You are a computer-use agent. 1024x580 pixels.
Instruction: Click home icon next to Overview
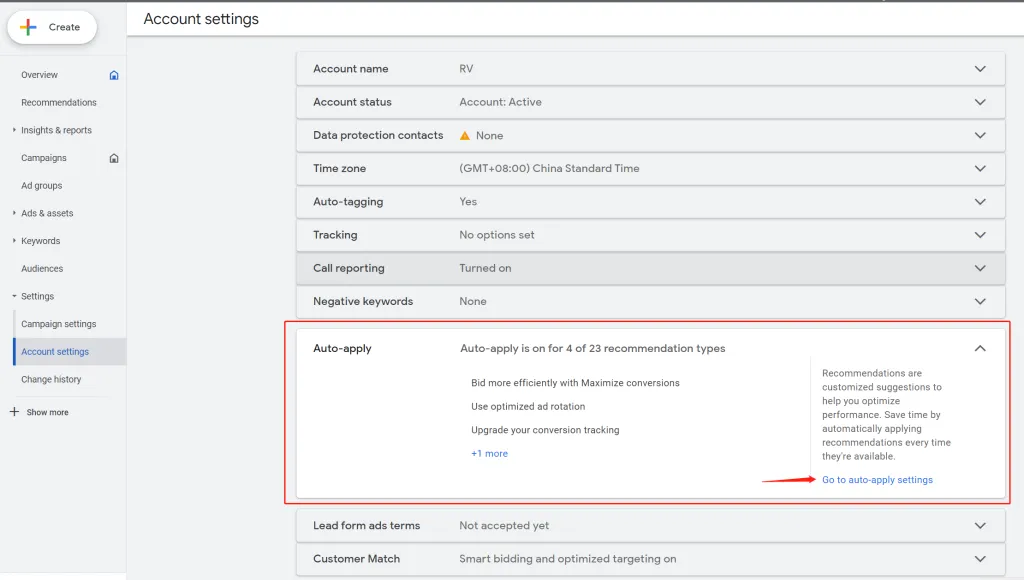(x=114, y=75)
